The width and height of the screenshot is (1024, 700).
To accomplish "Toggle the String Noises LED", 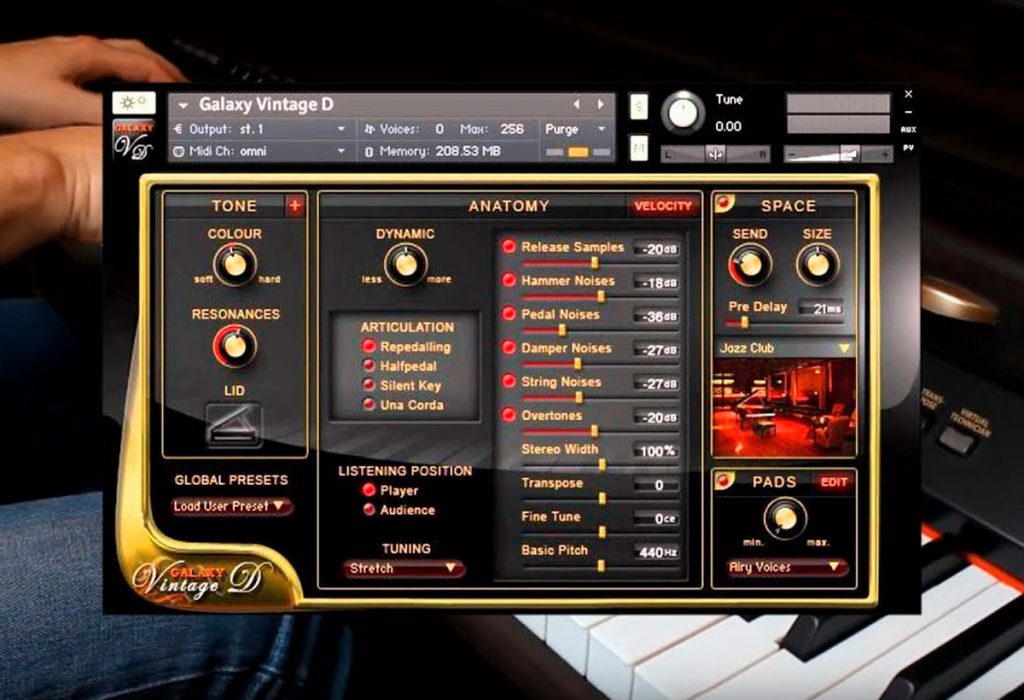I will 509,381.
